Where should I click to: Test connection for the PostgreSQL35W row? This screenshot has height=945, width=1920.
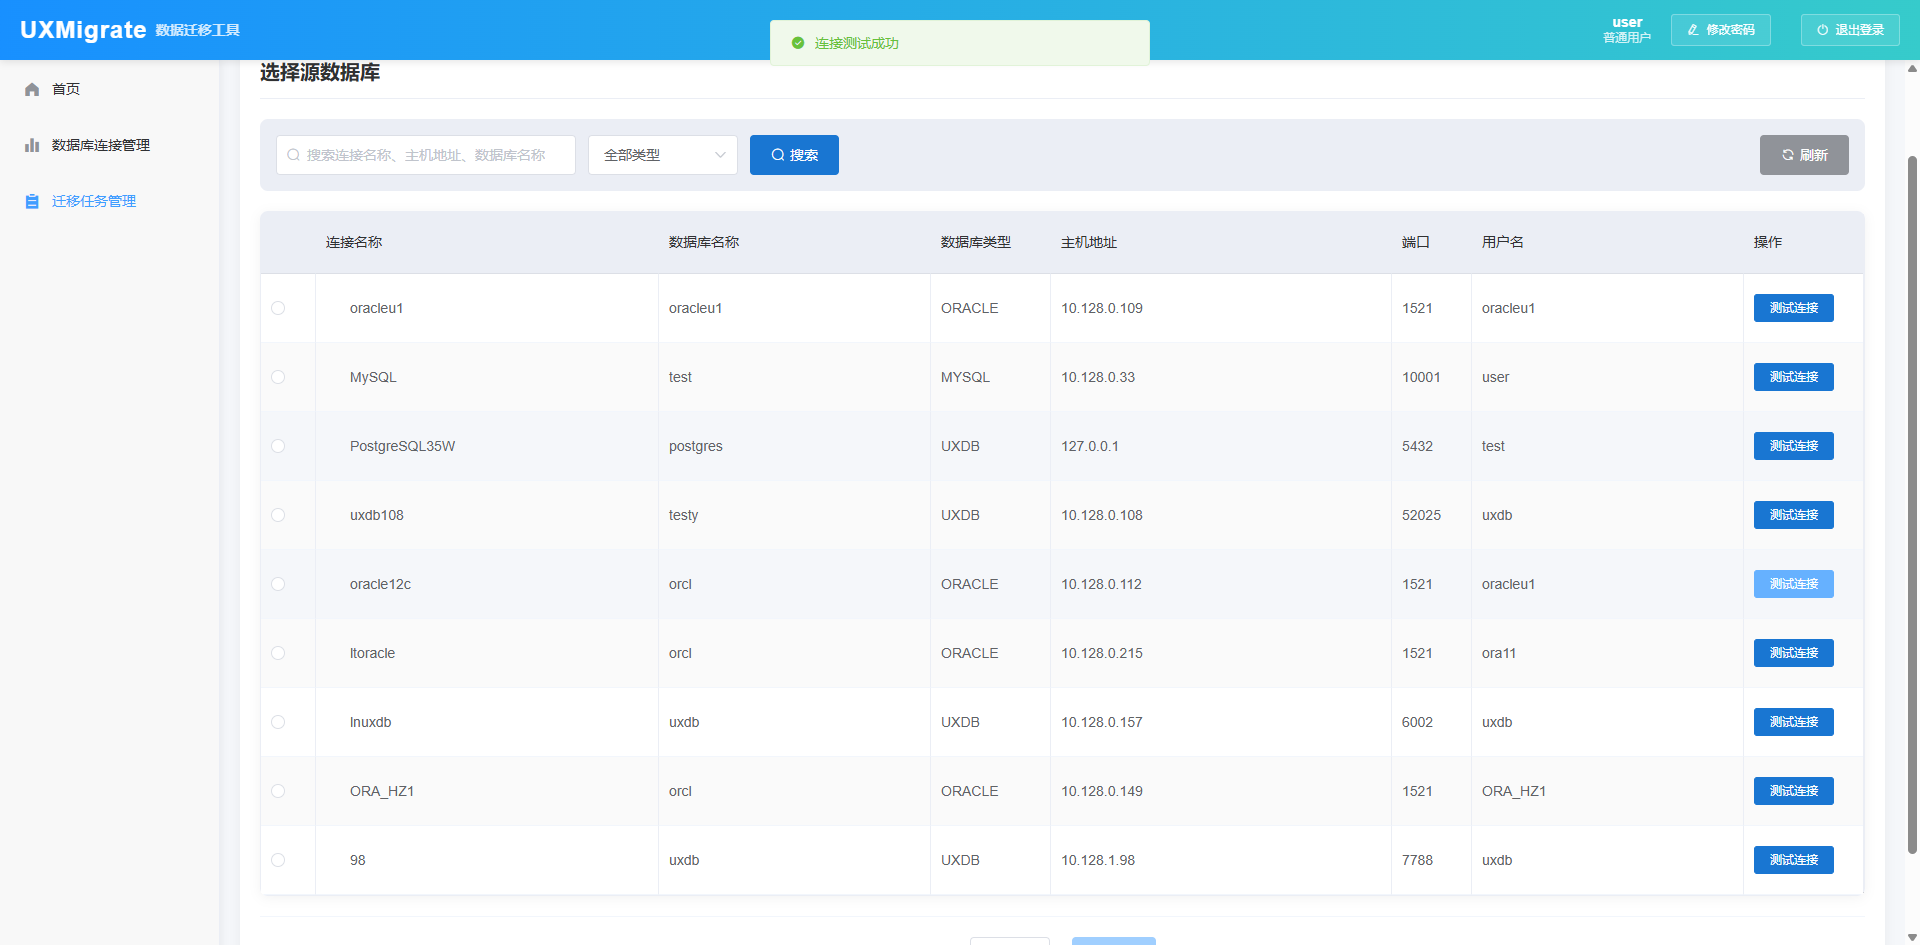pyautogui.click(x=1793, y=446)
